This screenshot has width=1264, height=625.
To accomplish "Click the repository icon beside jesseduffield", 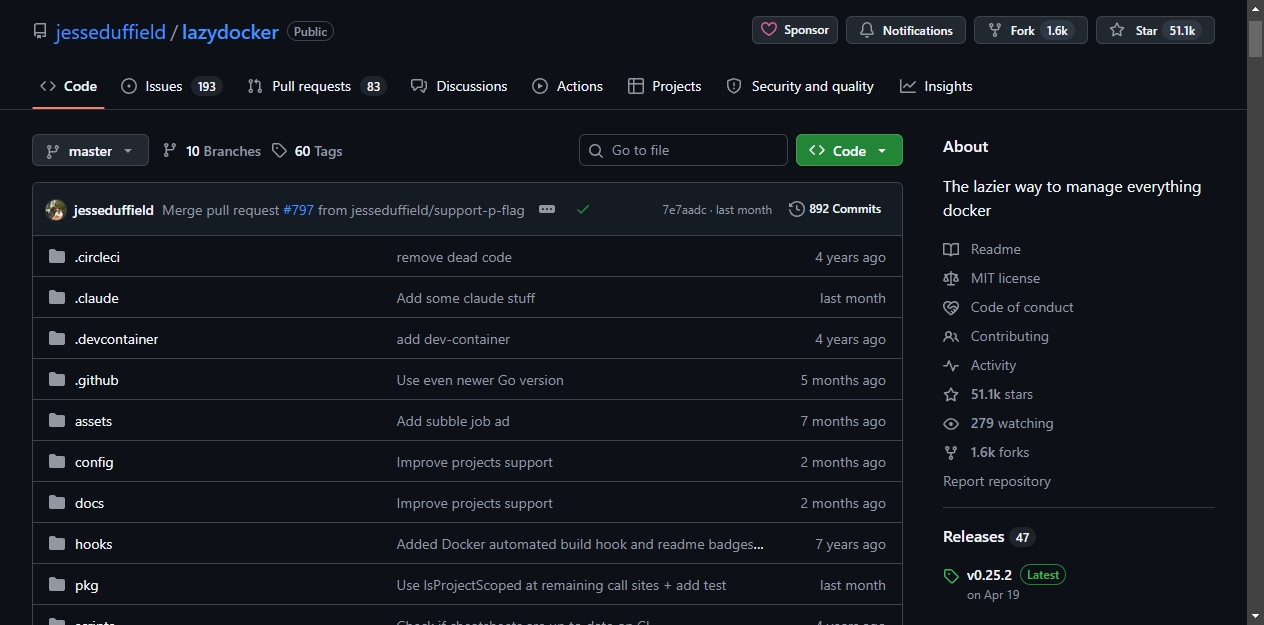I will [x=40, y=32].
